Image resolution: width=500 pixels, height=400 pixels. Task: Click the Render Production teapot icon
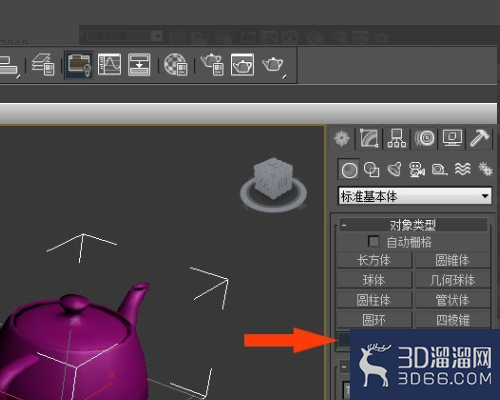[273, 65]
